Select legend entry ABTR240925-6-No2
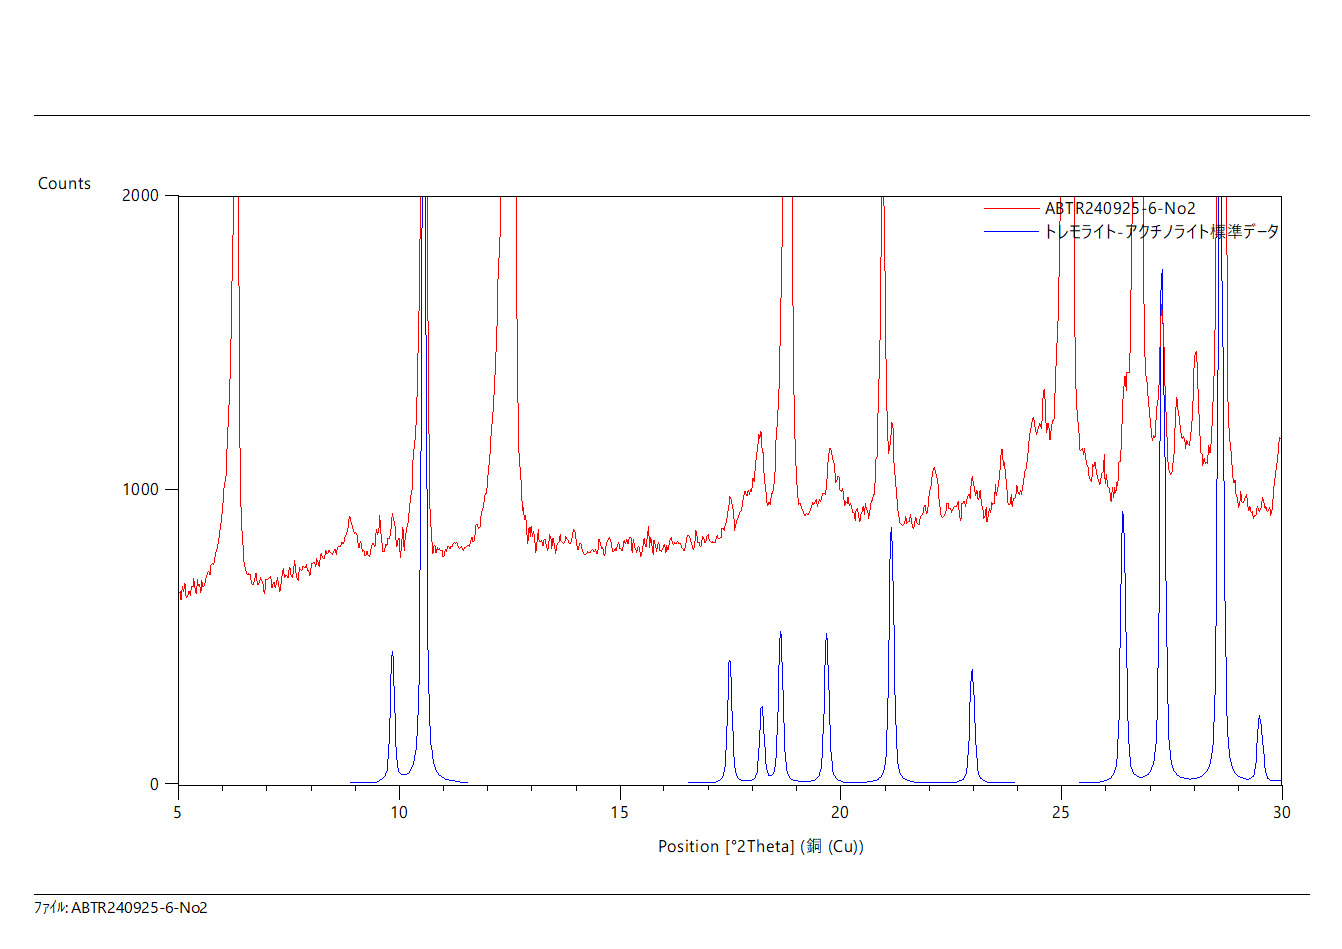The width and height of the screenshot is (1342, 949). click(1120, 208)
